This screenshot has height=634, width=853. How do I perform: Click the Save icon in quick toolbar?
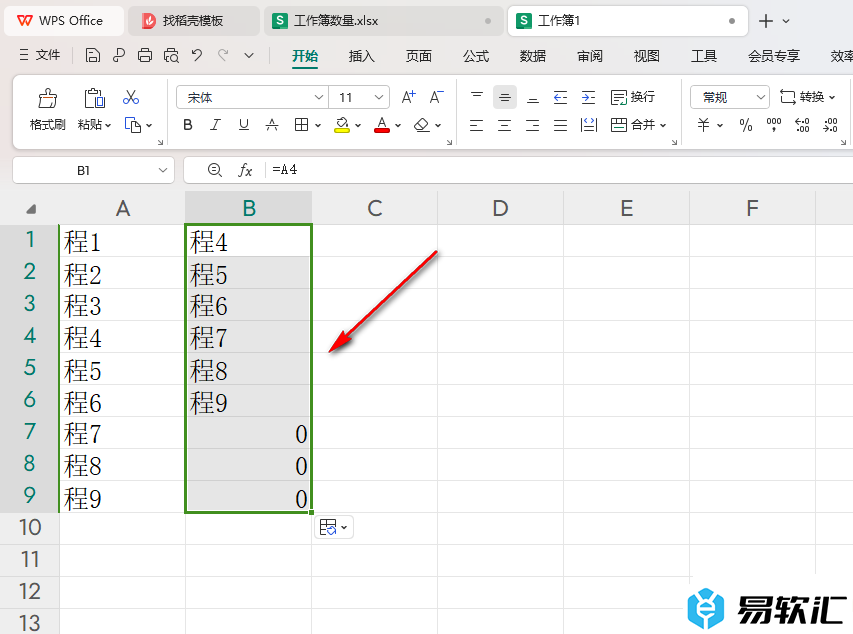(93, 55)
